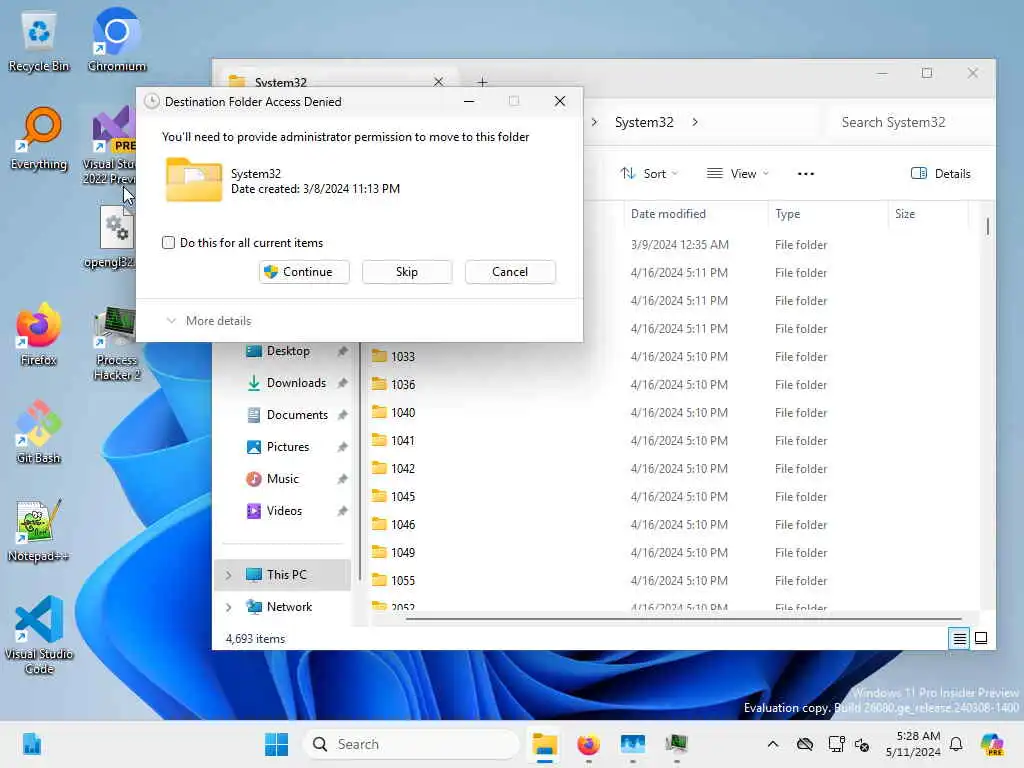Click the Search System32 field

pos(909,122)
